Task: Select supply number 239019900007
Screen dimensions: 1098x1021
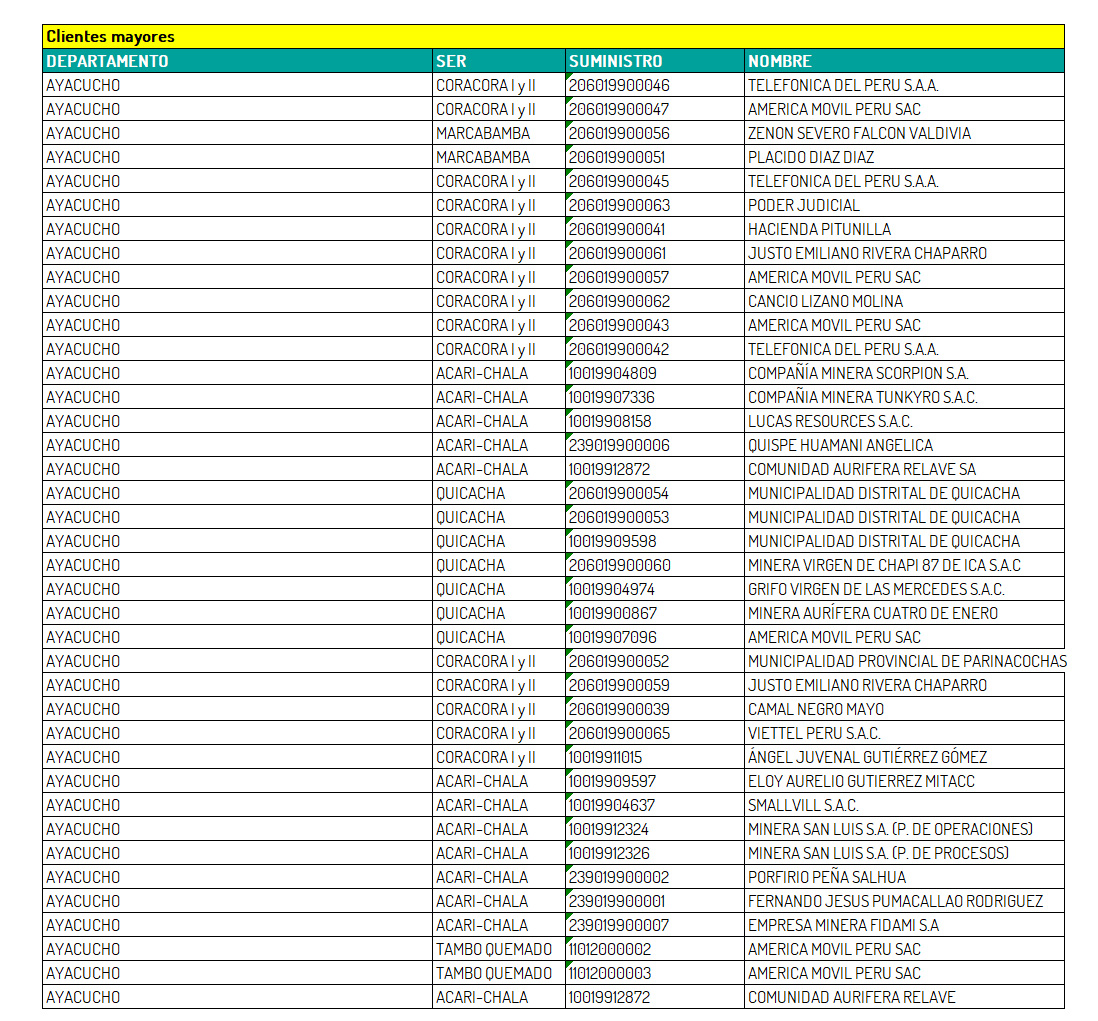Action: pyautogui.click(x=655, y=924)
